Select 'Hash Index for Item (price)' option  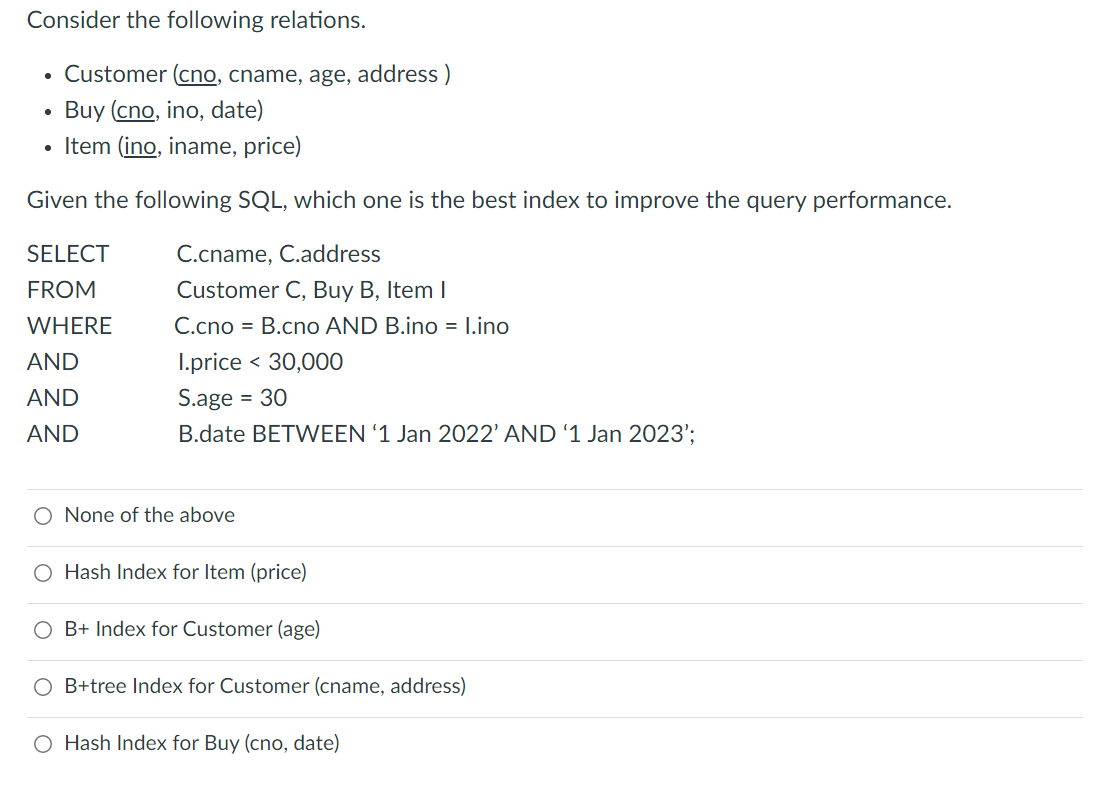click(43, 572)
